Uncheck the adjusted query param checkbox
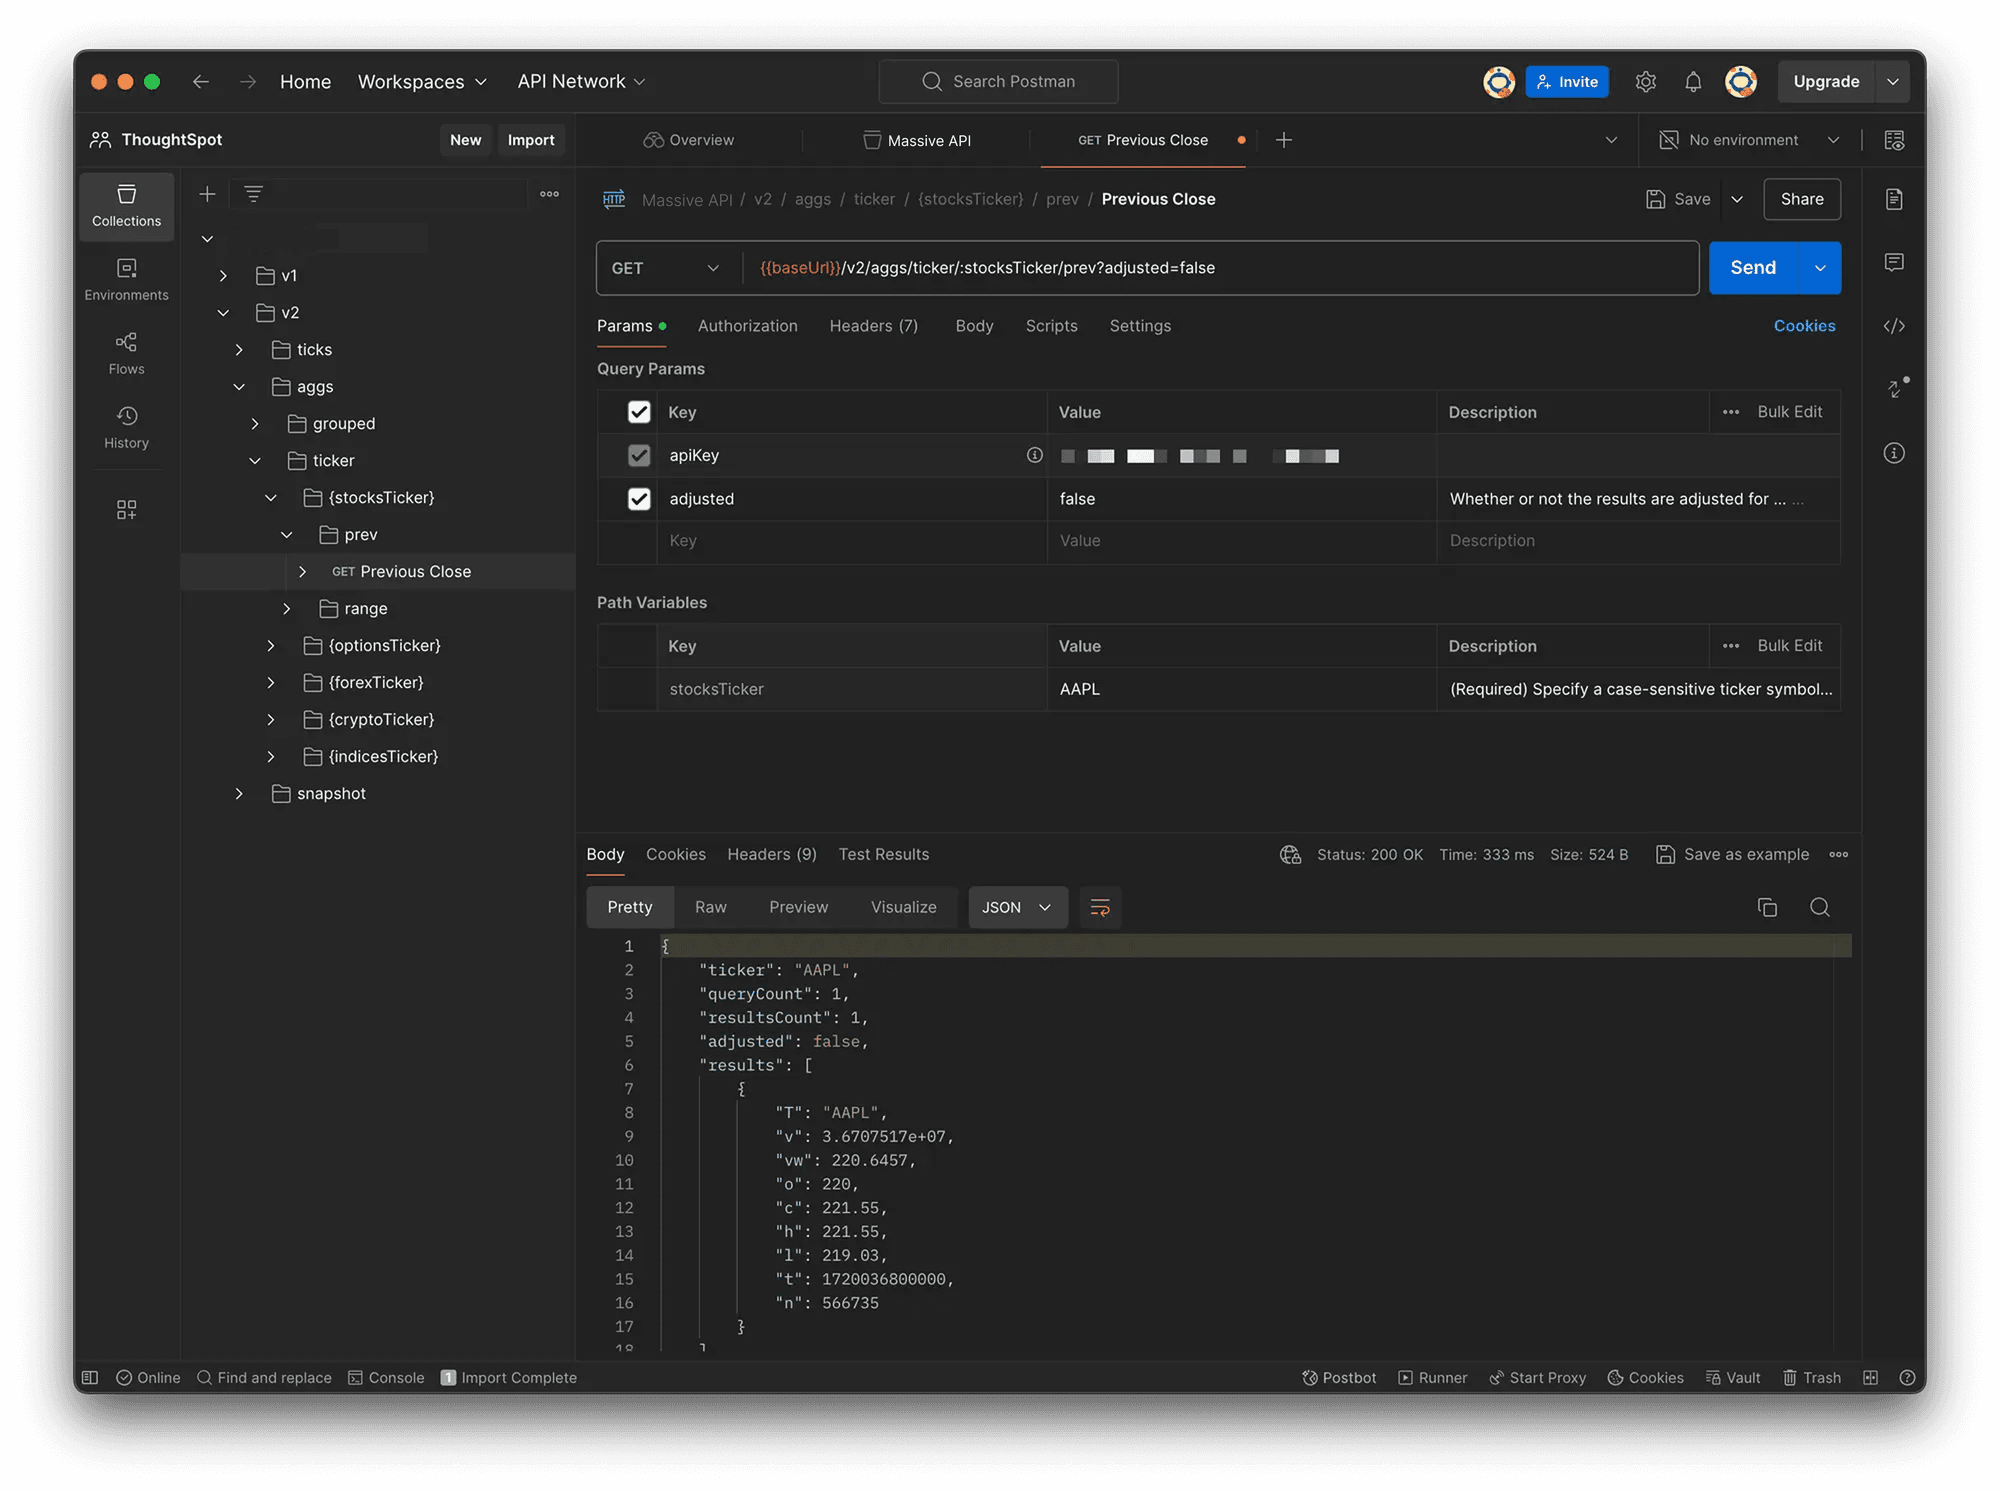Screen dimensions: 2000x1491 click(639, 499)
